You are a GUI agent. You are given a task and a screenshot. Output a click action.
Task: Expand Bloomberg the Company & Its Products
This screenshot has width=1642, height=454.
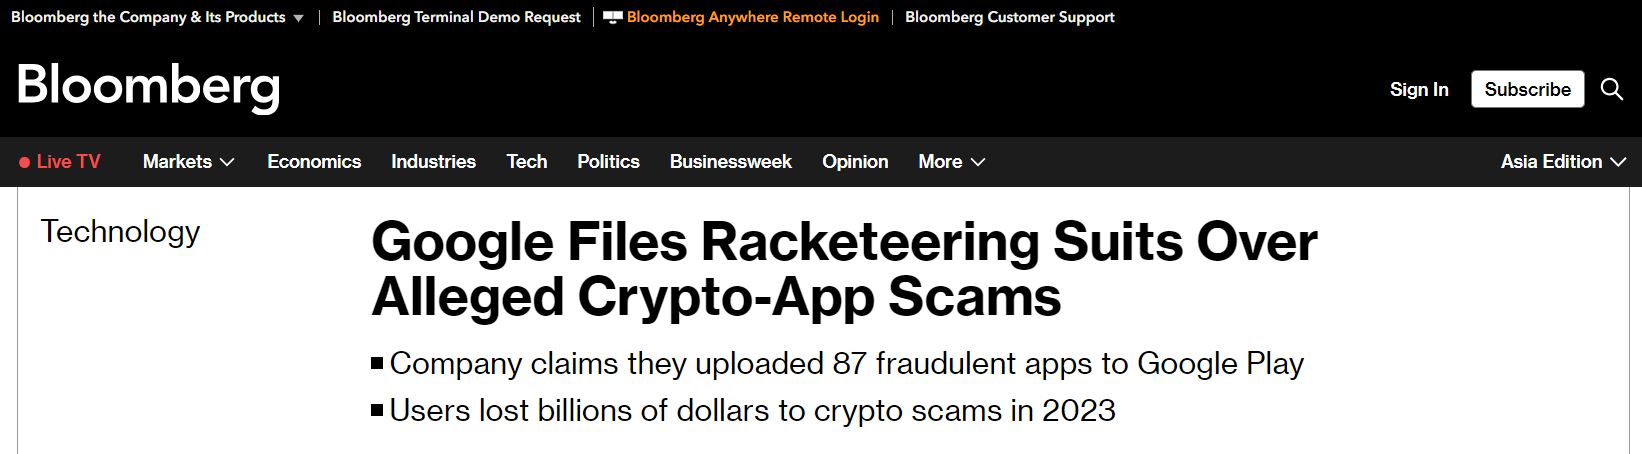157,17
